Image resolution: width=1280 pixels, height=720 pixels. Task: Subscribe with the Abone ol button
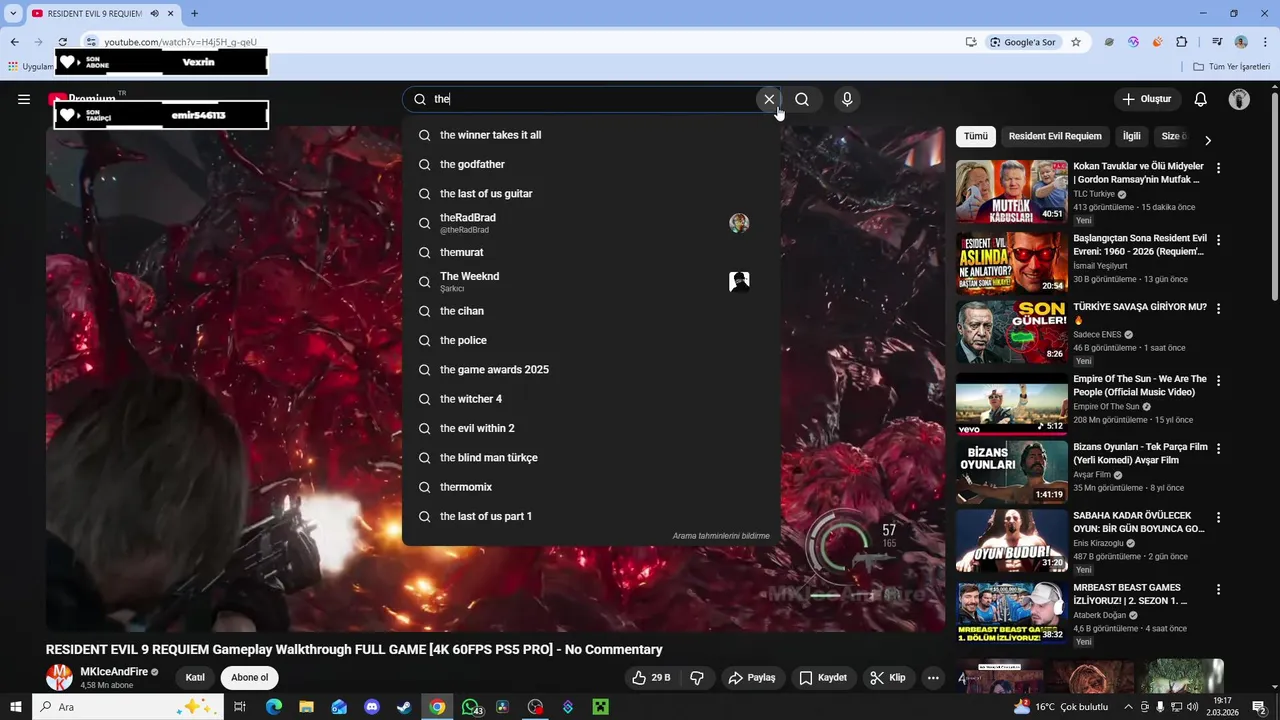[x=249, y=678]
